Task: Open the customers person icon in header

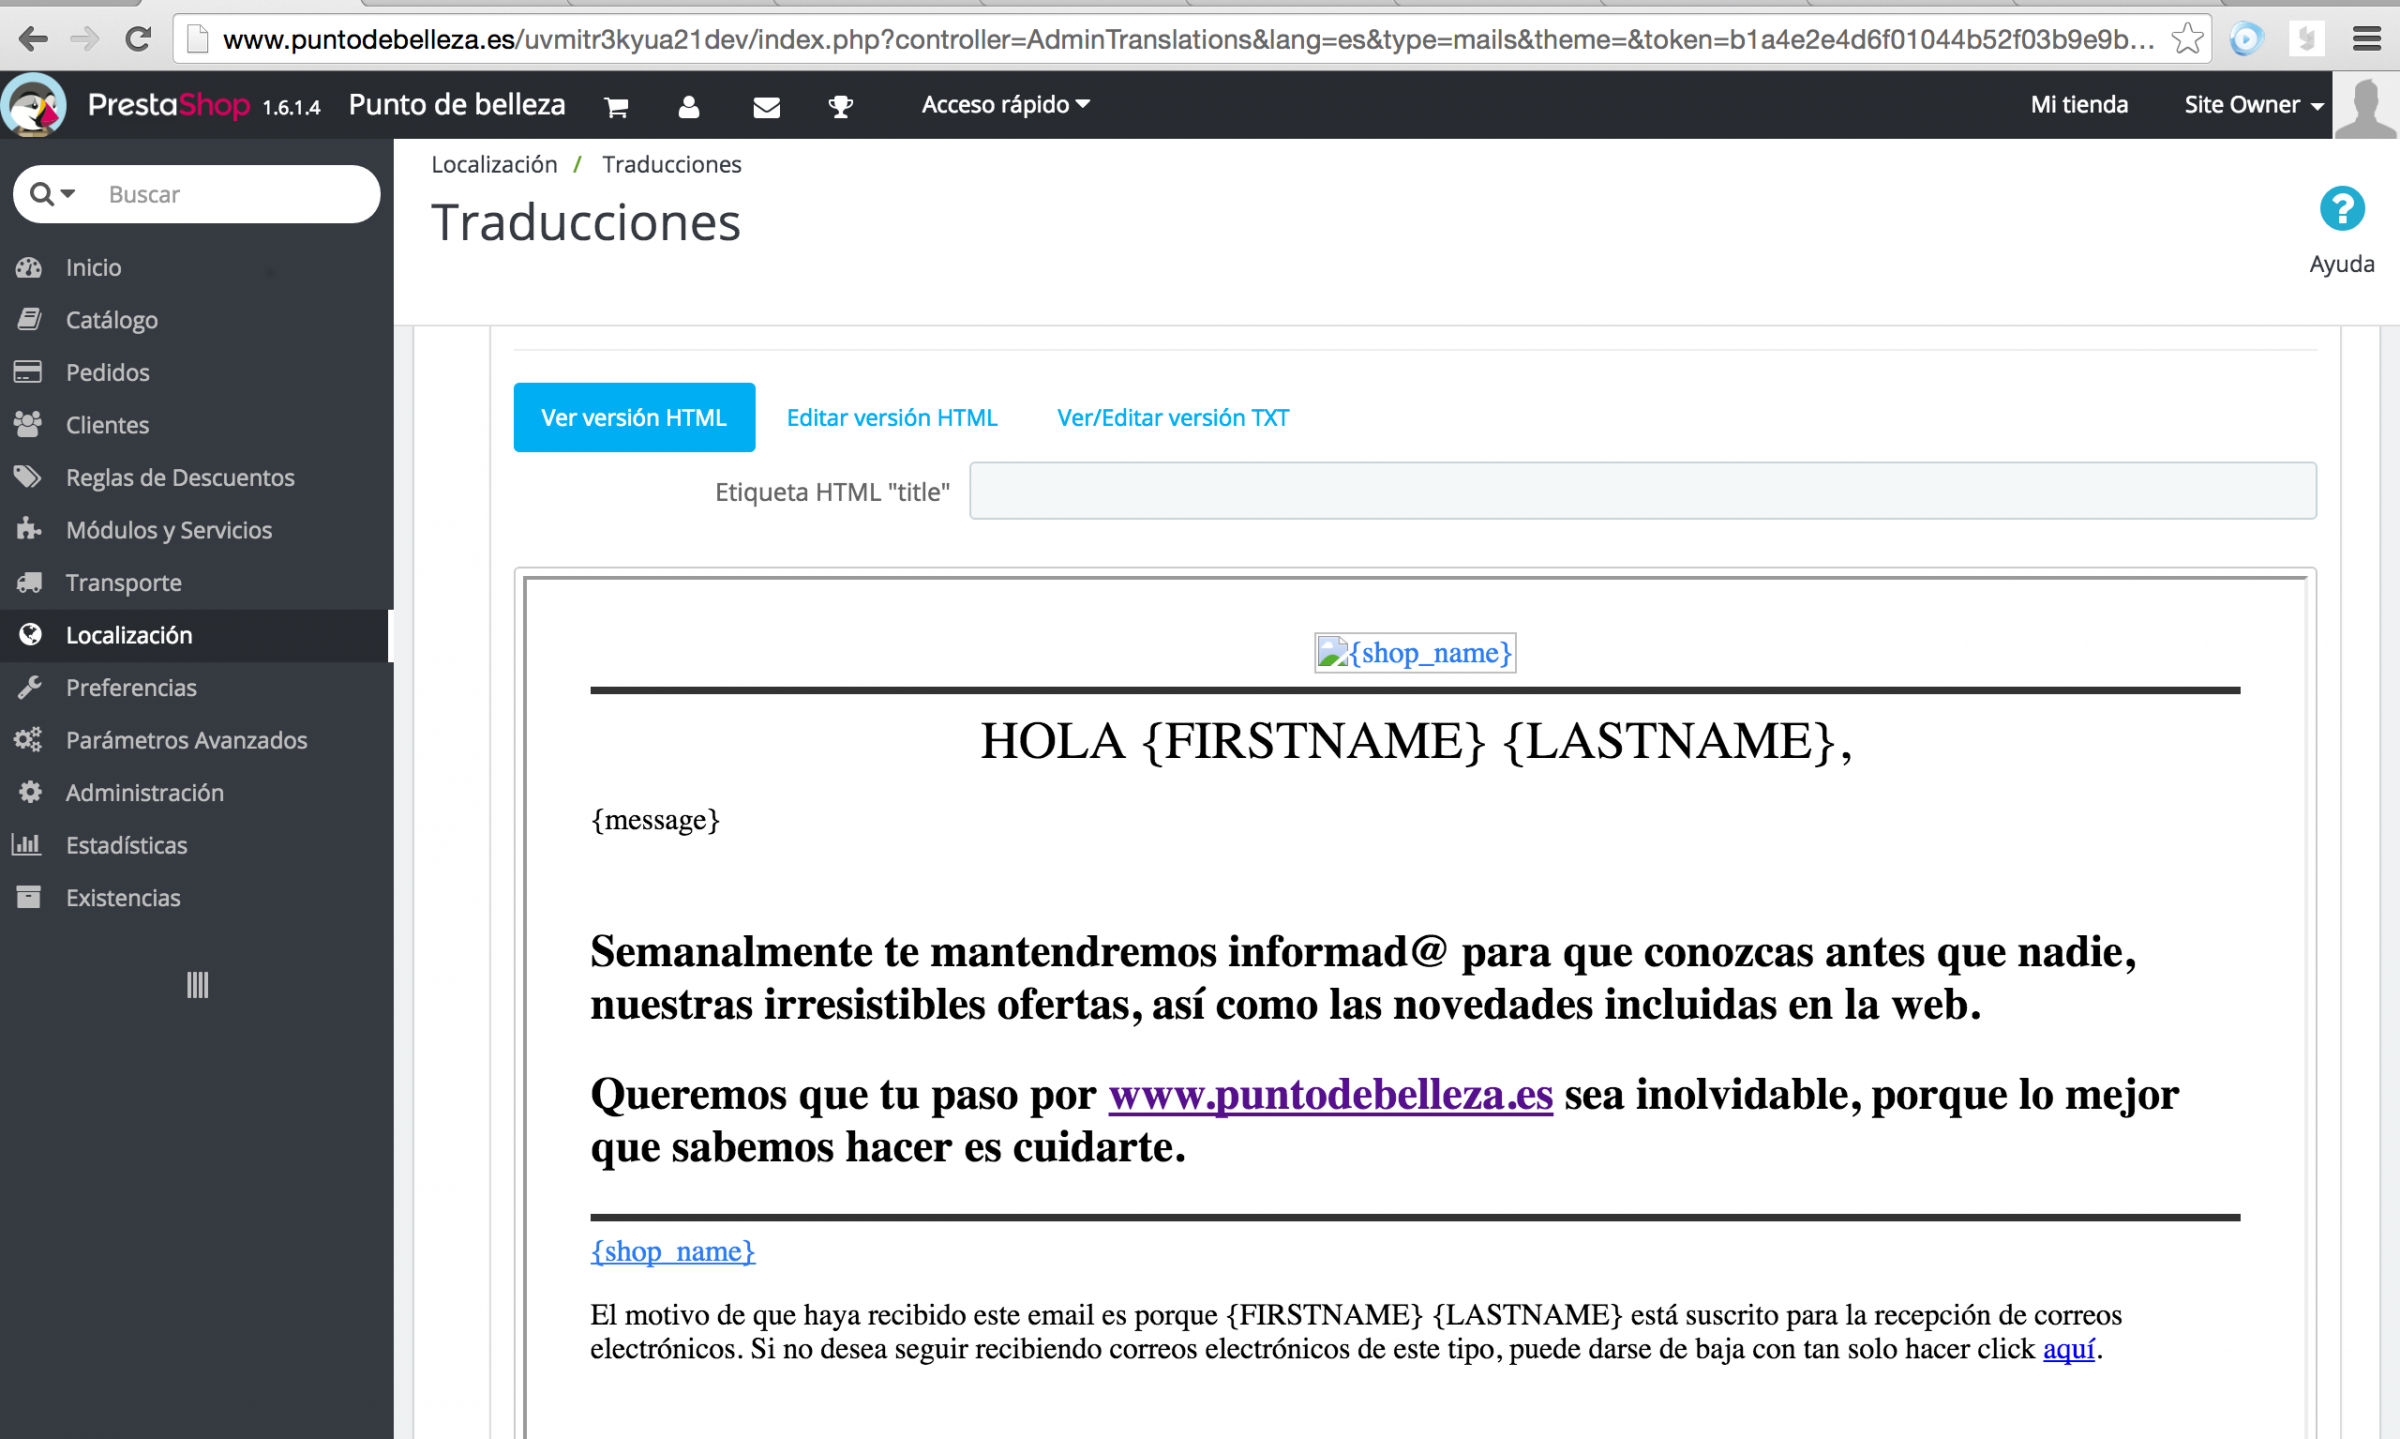Action: [689, 106]
